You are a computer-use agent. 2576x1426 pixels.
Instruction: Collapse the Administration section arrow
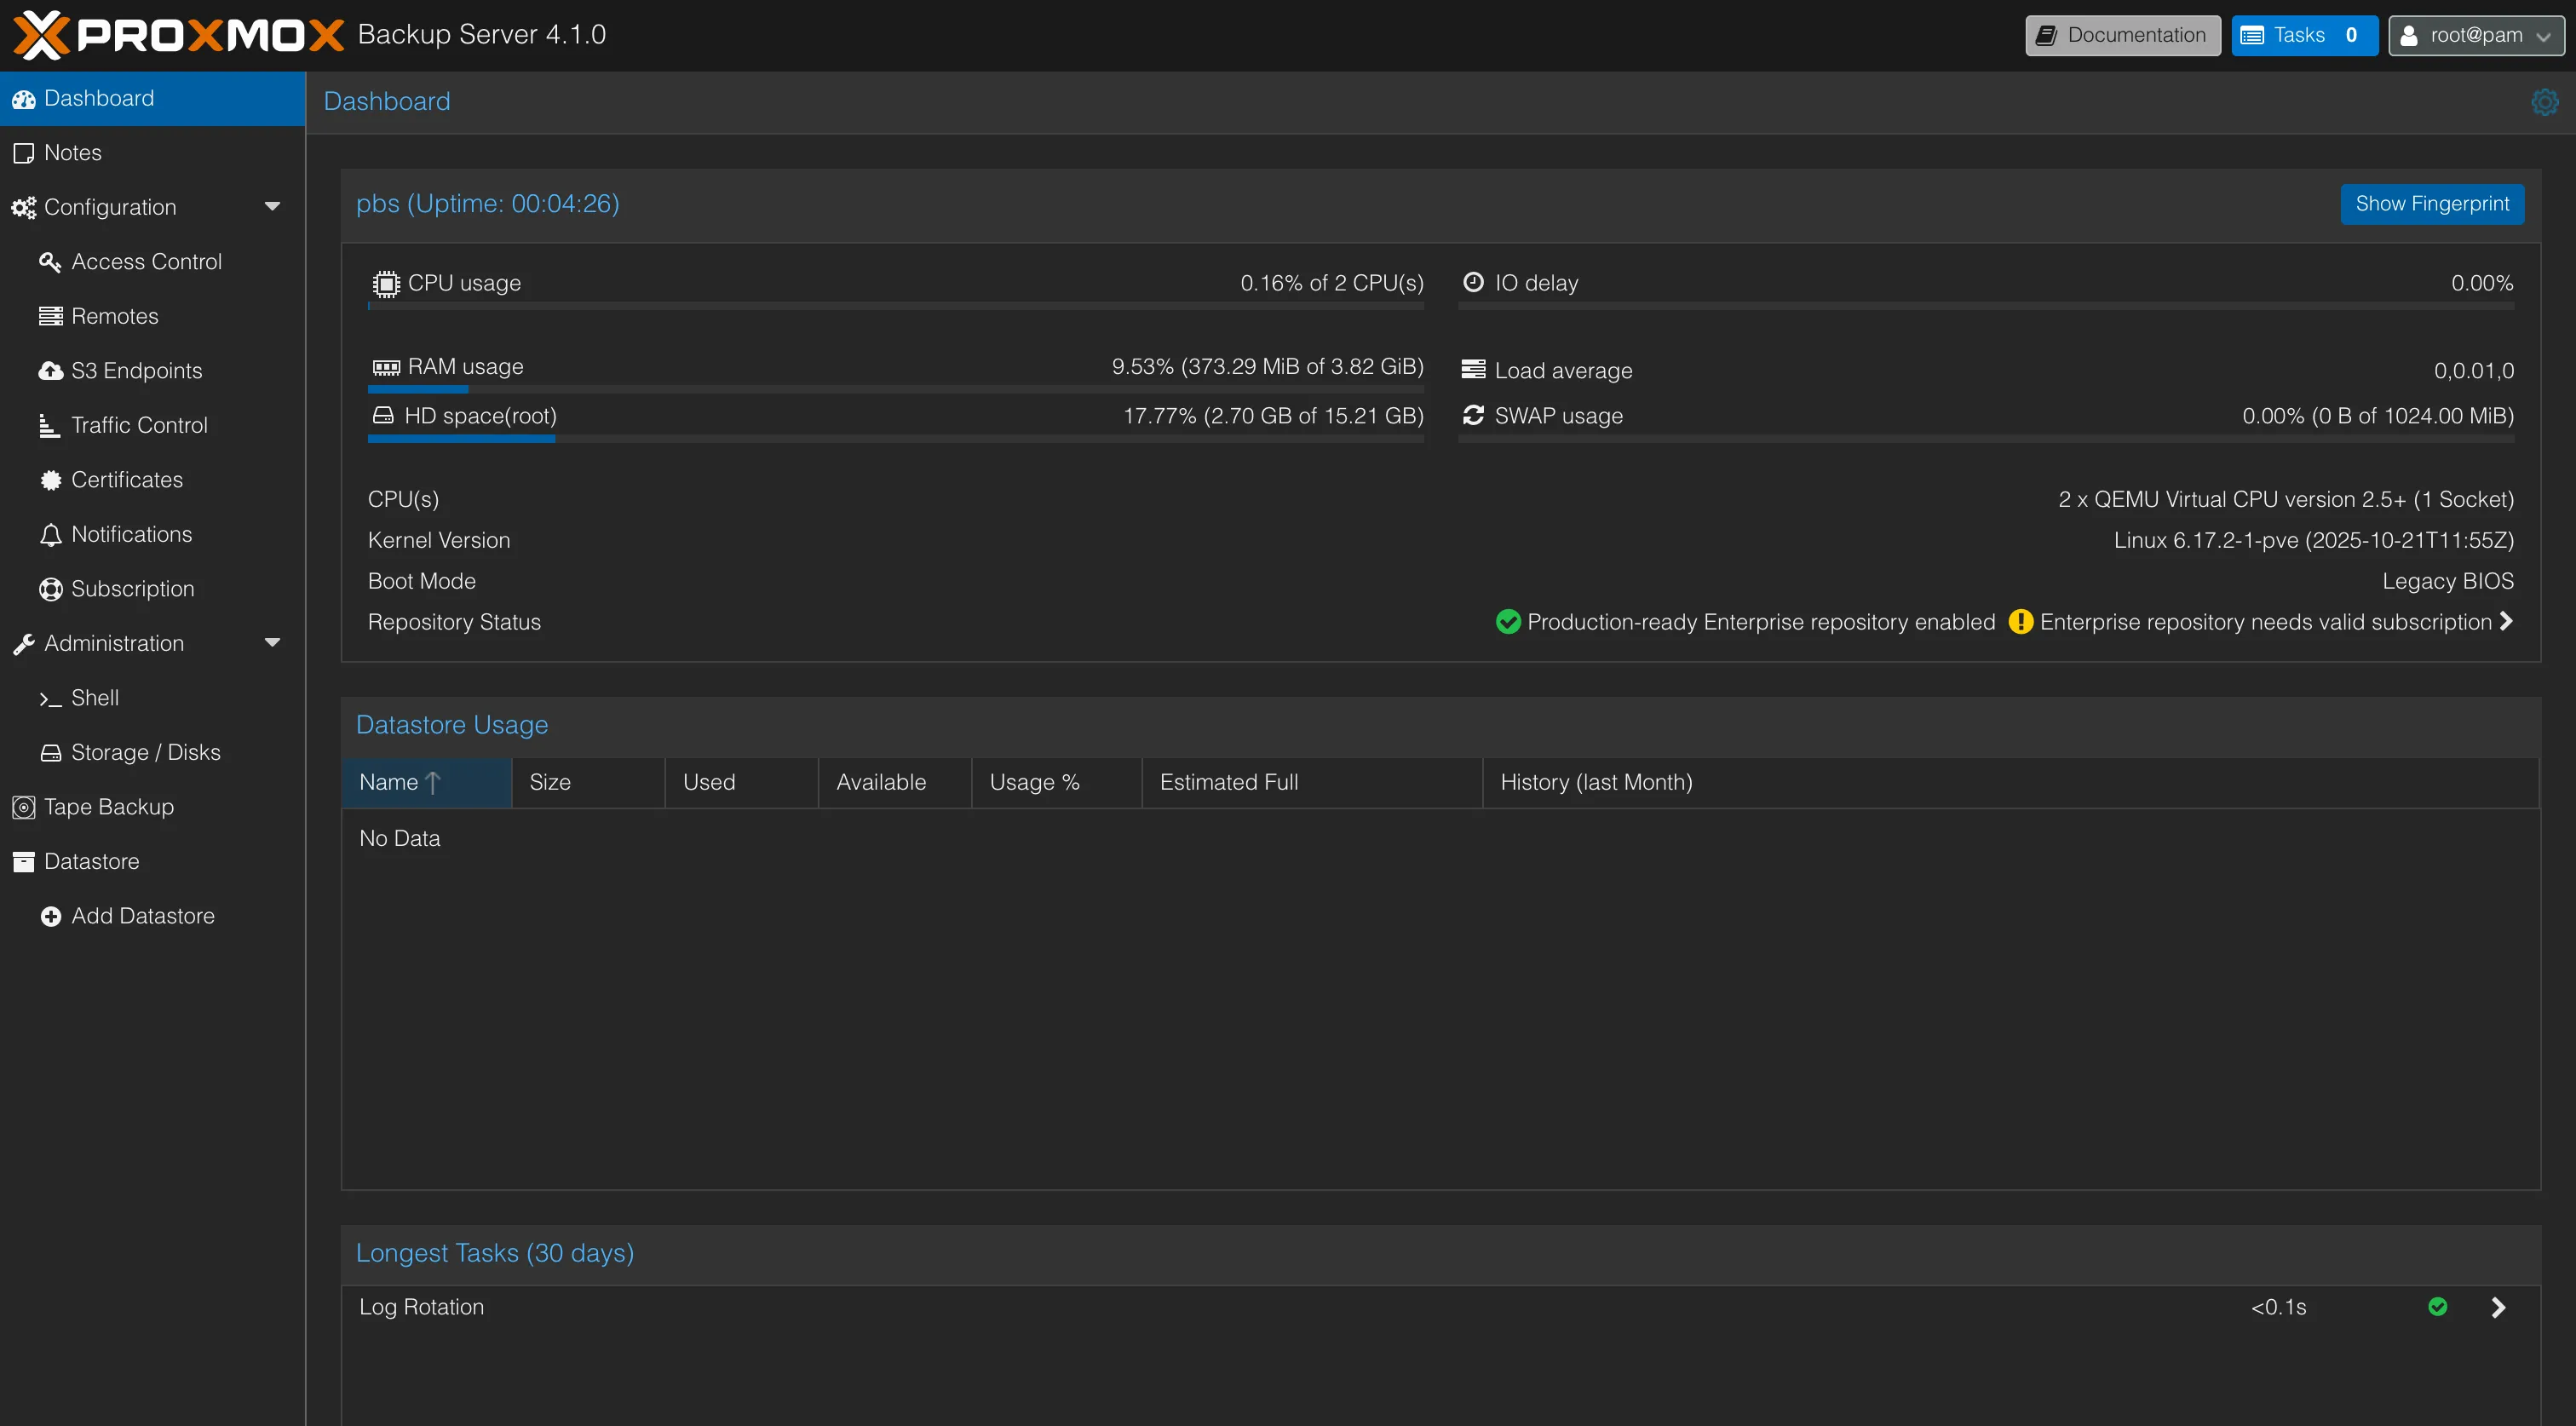tap(272, 643)
